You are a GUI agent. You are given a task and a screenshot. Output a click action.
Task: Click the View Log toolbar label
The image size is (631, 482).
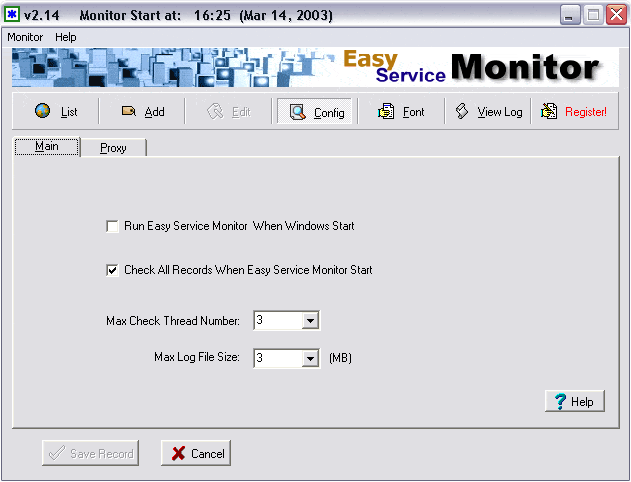point(500,112)
